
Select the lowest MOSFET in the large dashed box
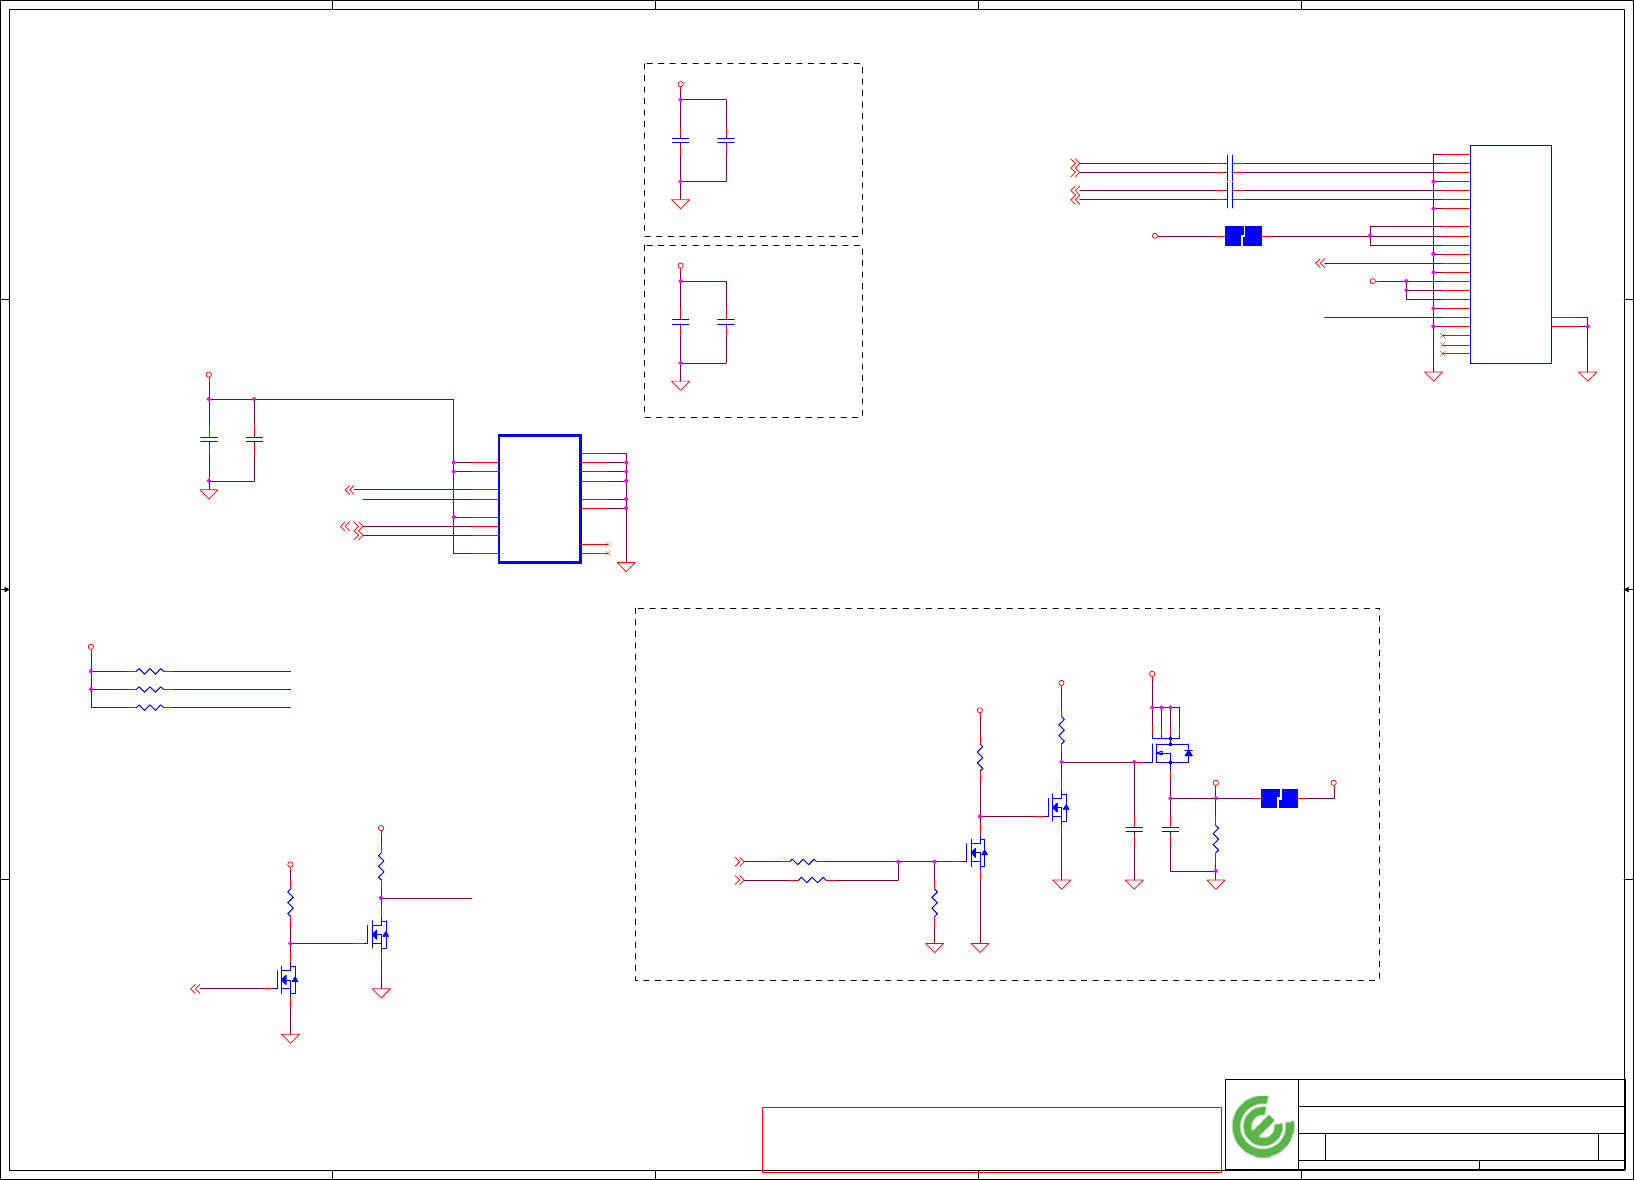tap(977, 852)
